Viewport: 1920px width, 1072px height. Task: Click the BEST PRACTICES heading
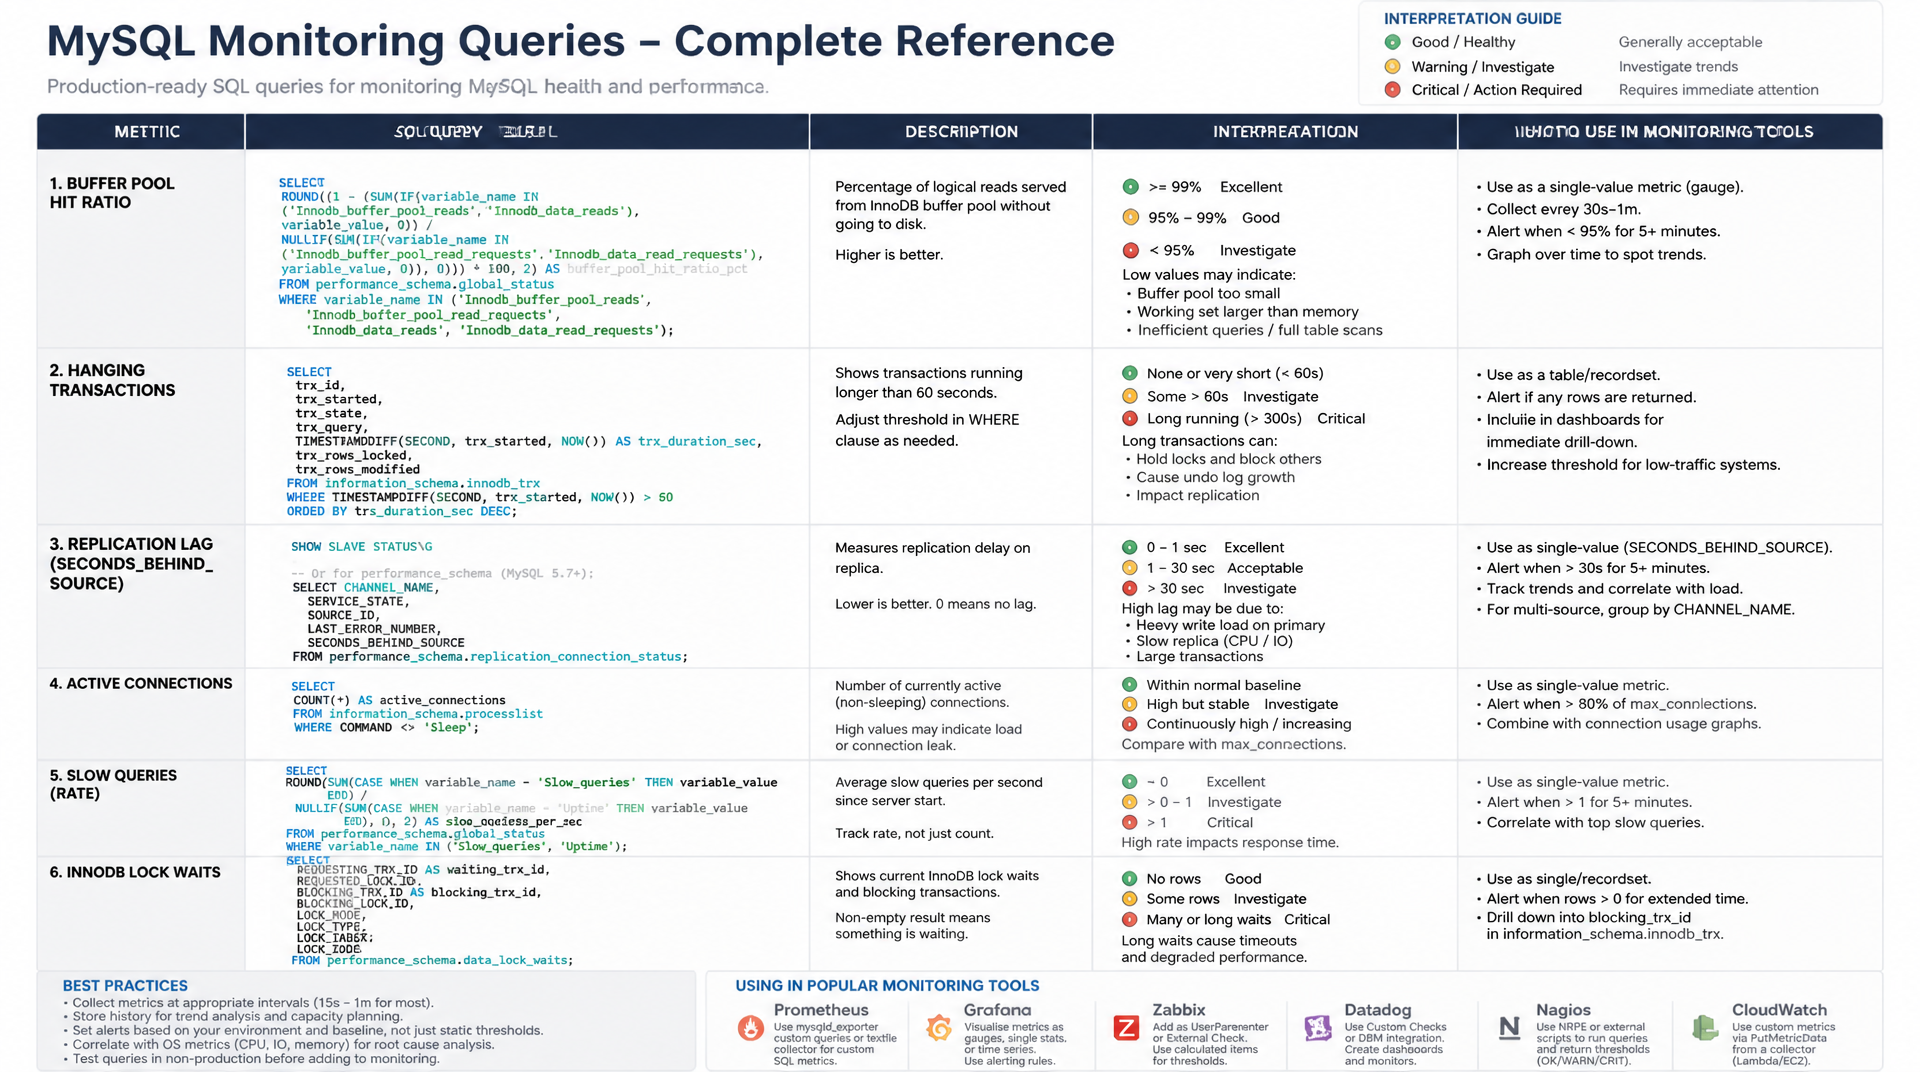[125, 986]
